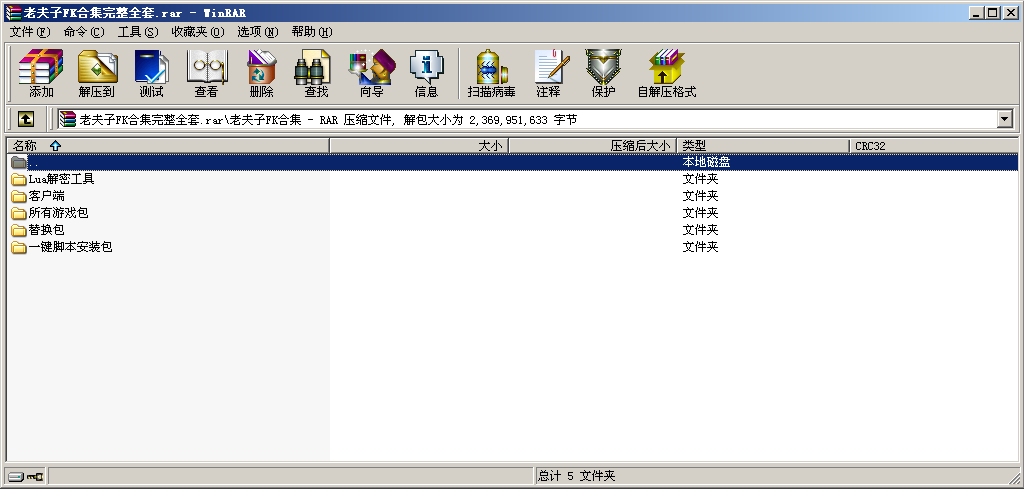Expand the archive path dropdown arrow
The height and width of the screenshot is (489, 1024).
click(1004, 119)
